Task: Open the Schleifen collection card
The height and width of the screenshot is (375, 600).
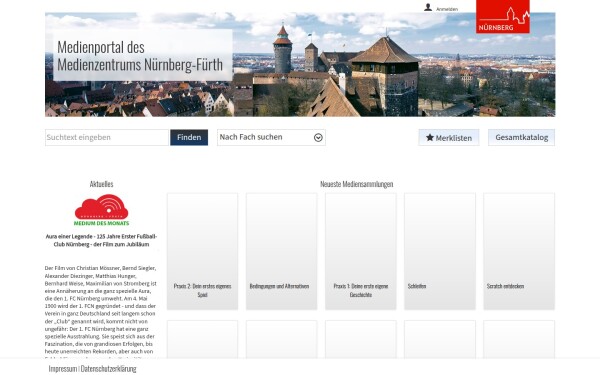Action: pos(440,251)
